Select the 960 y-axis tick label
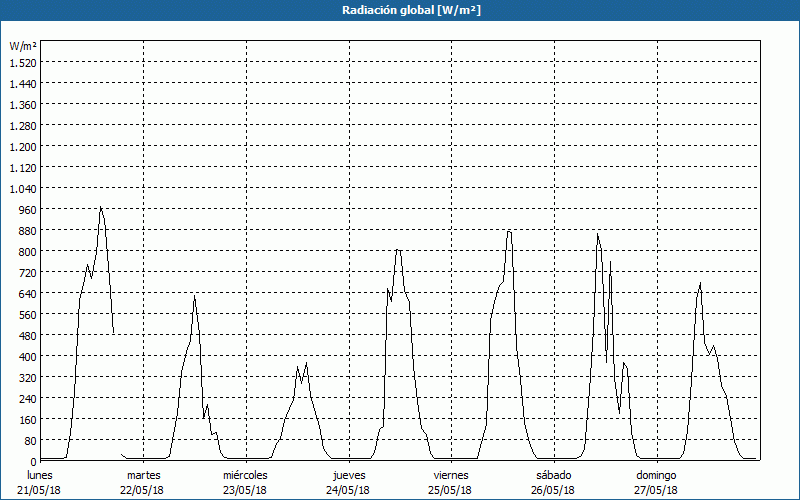 [25, 209]
